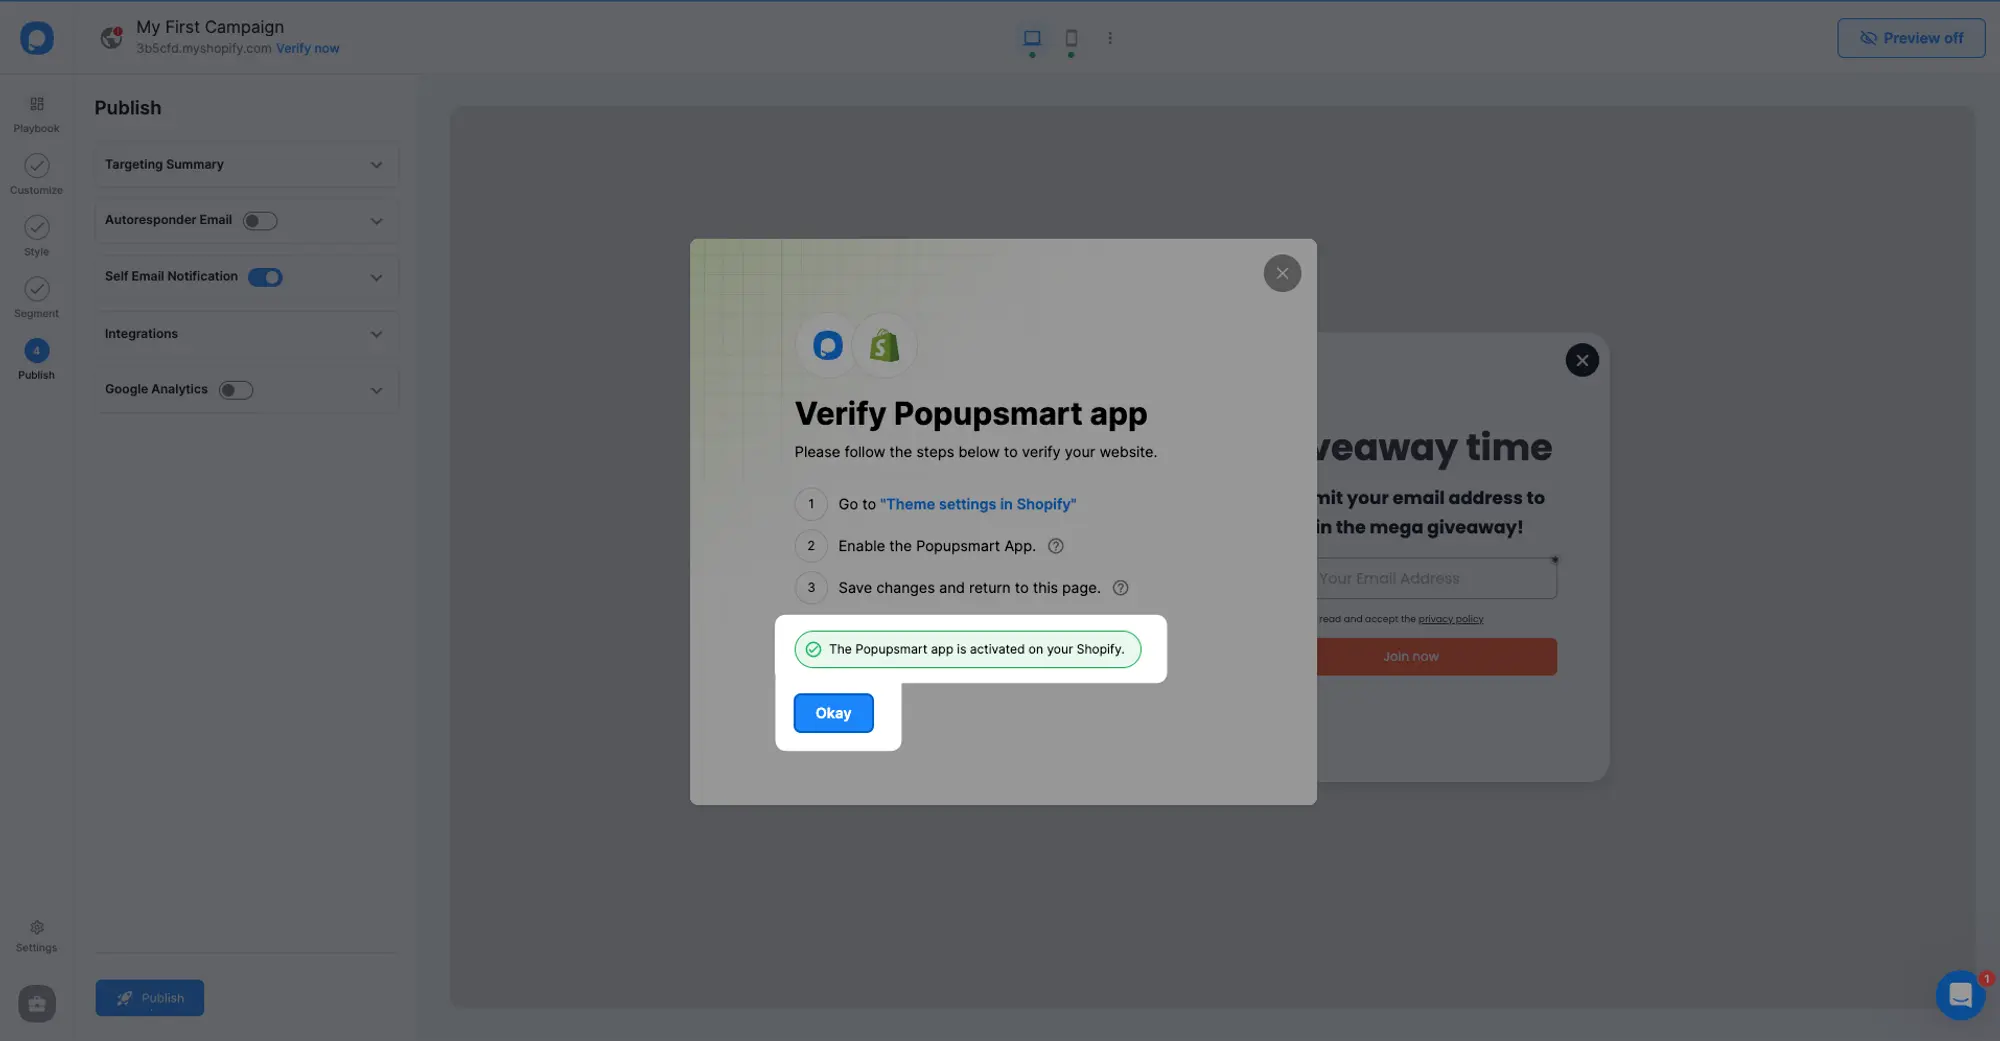Expand the Integrations section
This screenshot has height=1041, width=2000.
coord(376,334)
